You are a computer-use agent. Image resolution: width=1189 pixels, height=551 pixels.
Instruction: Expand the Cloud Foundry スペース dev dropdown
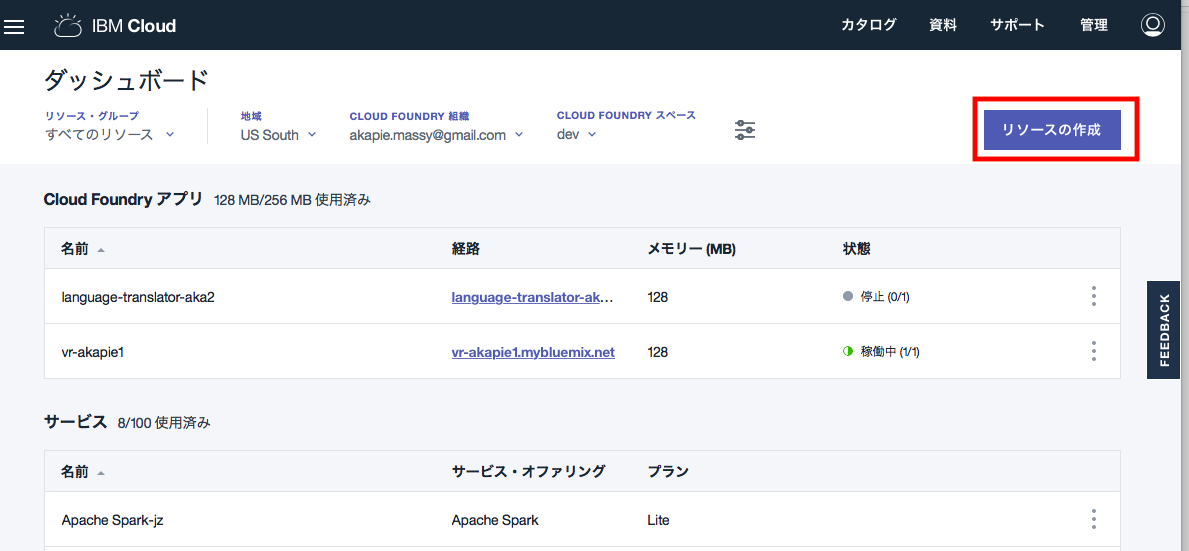(x=576, y=134)
